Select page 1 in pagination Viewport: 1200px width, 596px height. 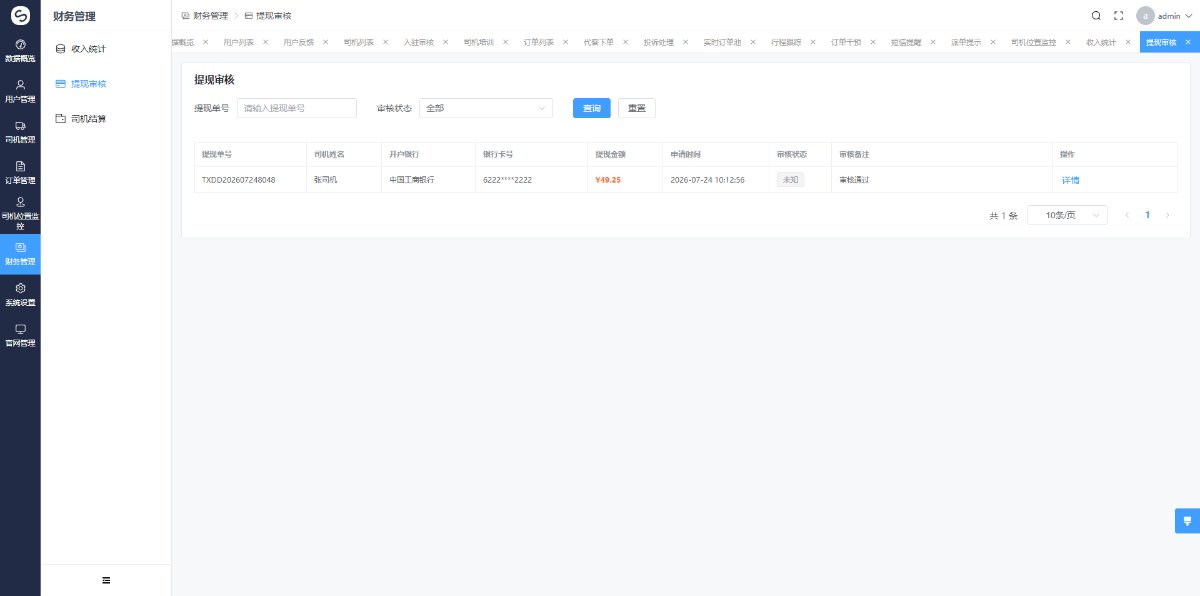click(1147, 215)
